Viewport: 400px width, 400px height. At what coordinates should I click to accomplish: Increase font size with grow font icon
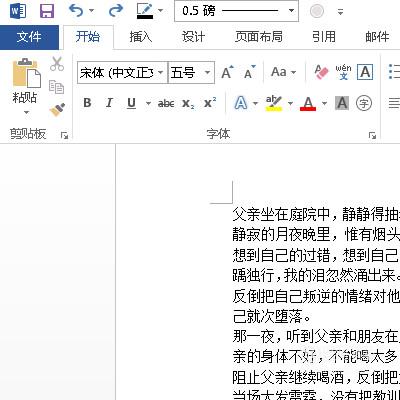pos(227,72)
